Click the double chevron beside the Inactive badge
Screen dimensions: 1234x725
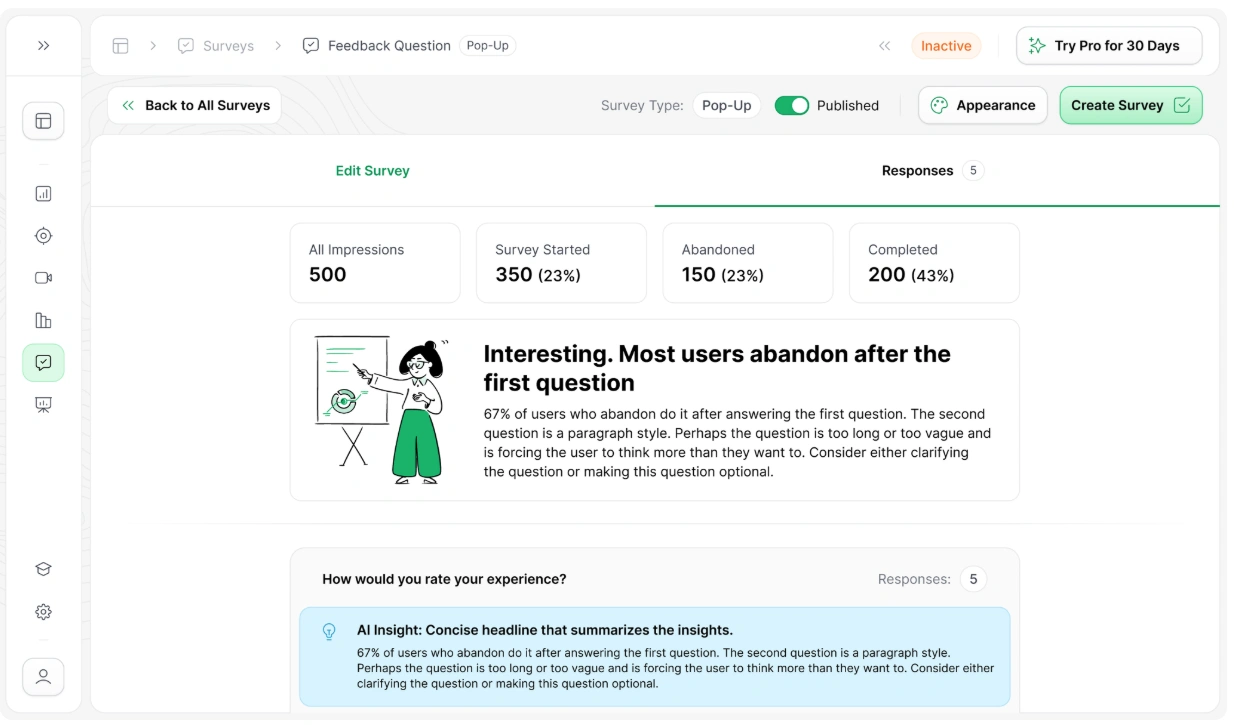point(884,46)
